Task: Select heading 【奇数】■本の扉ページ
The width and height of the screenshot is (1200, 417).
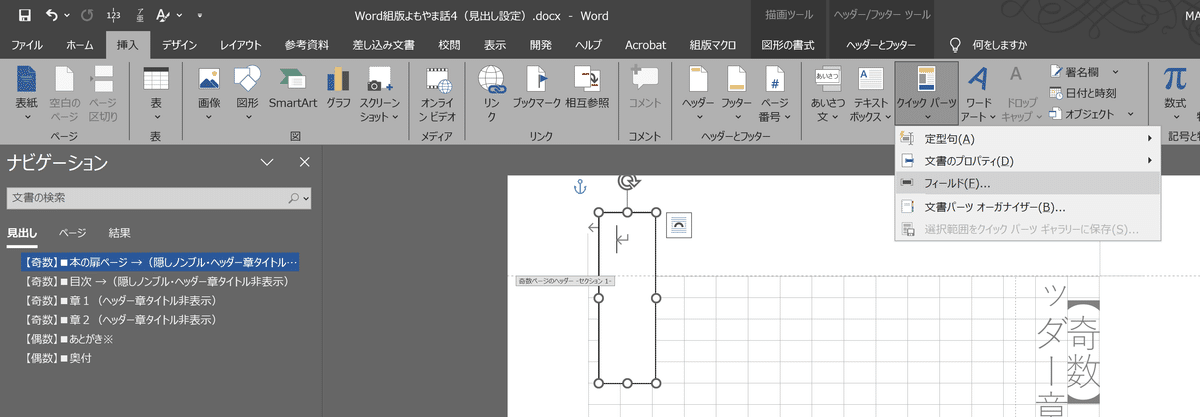Action: [159, 262]
